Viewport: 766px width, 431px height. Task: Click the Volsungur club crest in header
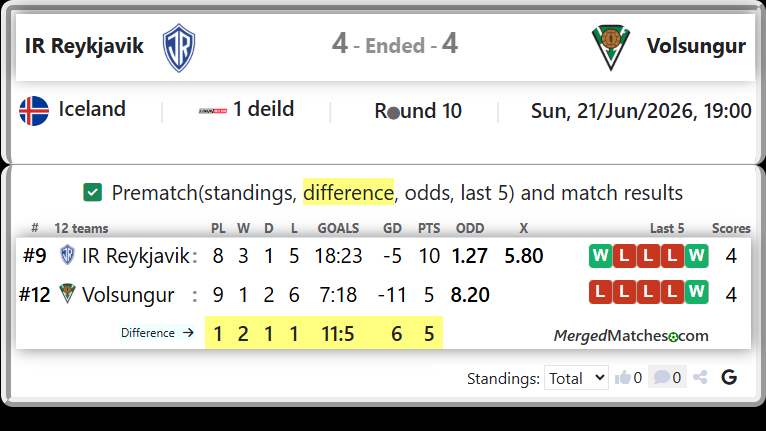[x=610, y=48]
